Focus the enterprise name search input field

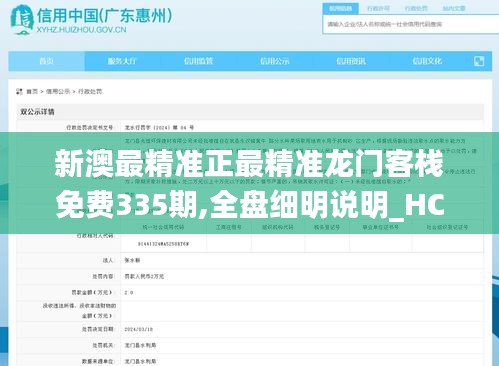point(411,24)
